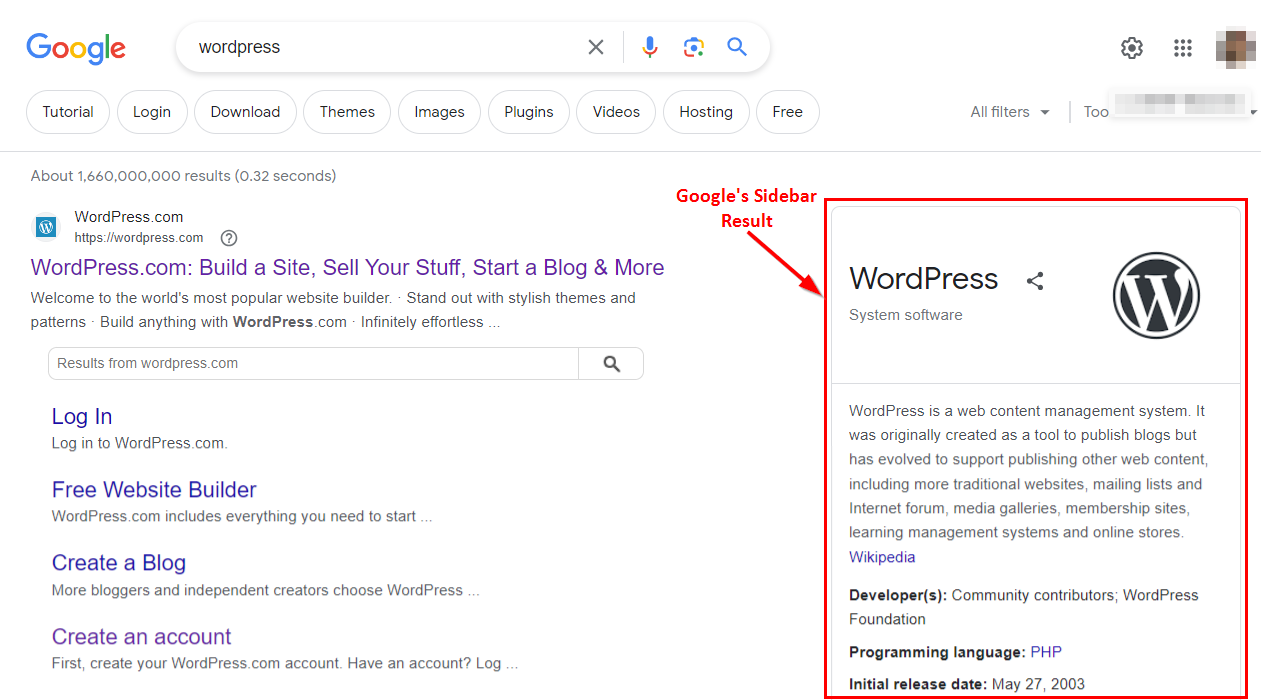Click the PHP programming language link

coord(1046,652)
